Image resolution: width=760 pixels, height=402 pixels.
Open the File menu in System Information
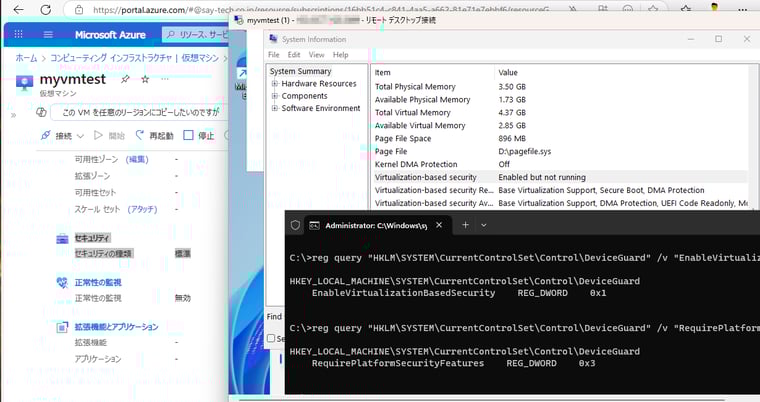tap(274, 55)
